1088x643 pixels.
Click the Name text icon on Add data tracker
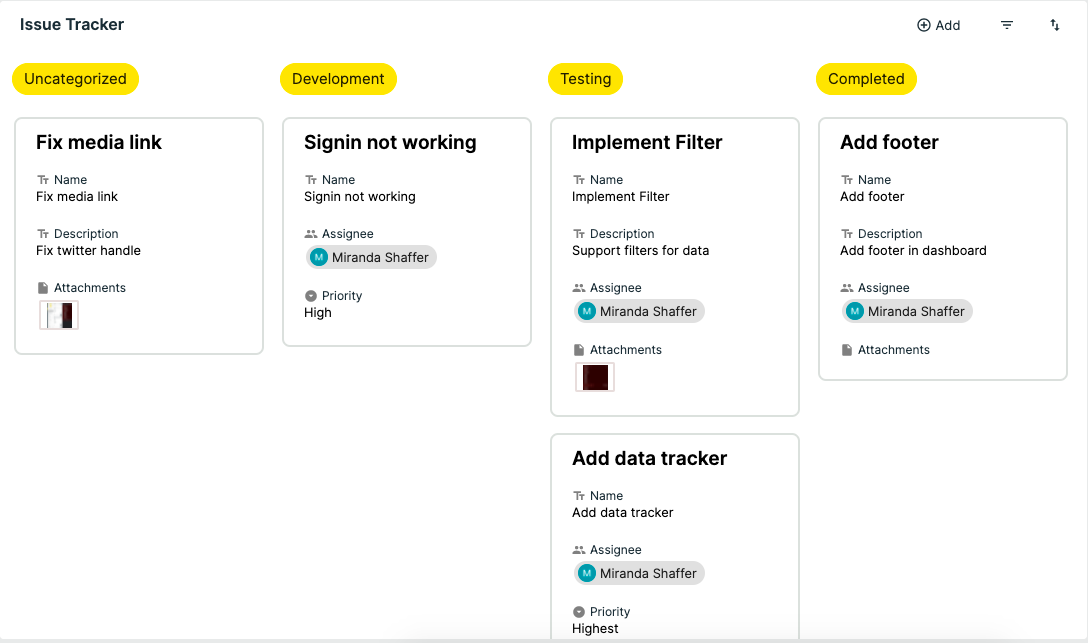(579, 496)
